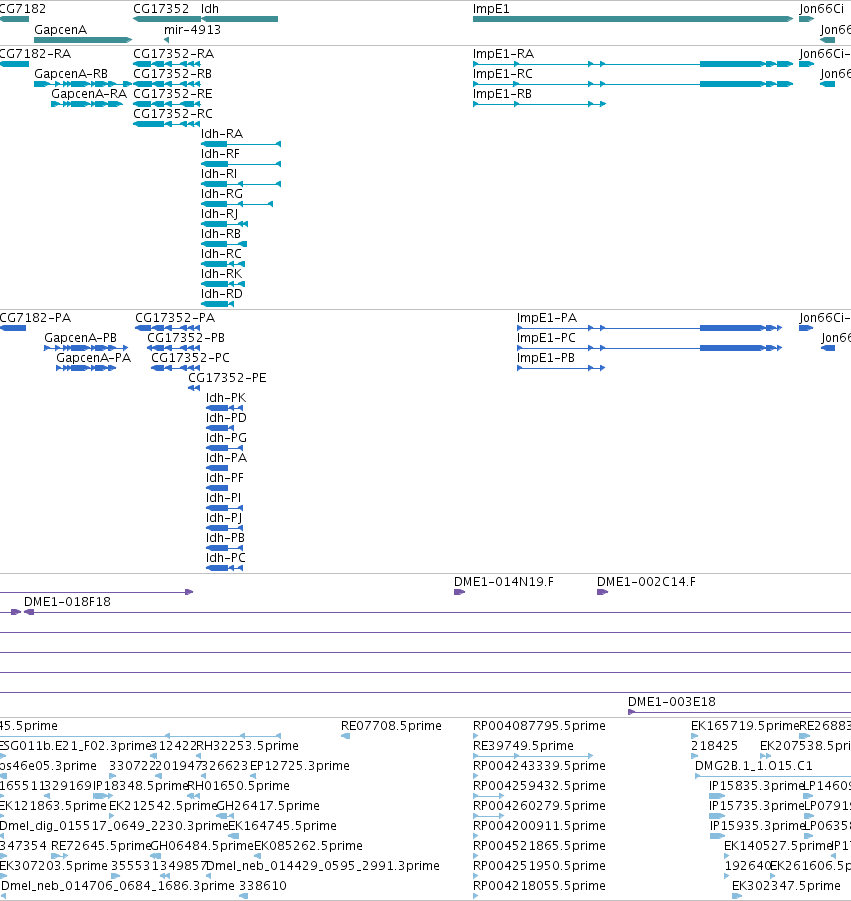Select the GapcenA gene bar
The image size is (851, 901).
coord(83,40)
